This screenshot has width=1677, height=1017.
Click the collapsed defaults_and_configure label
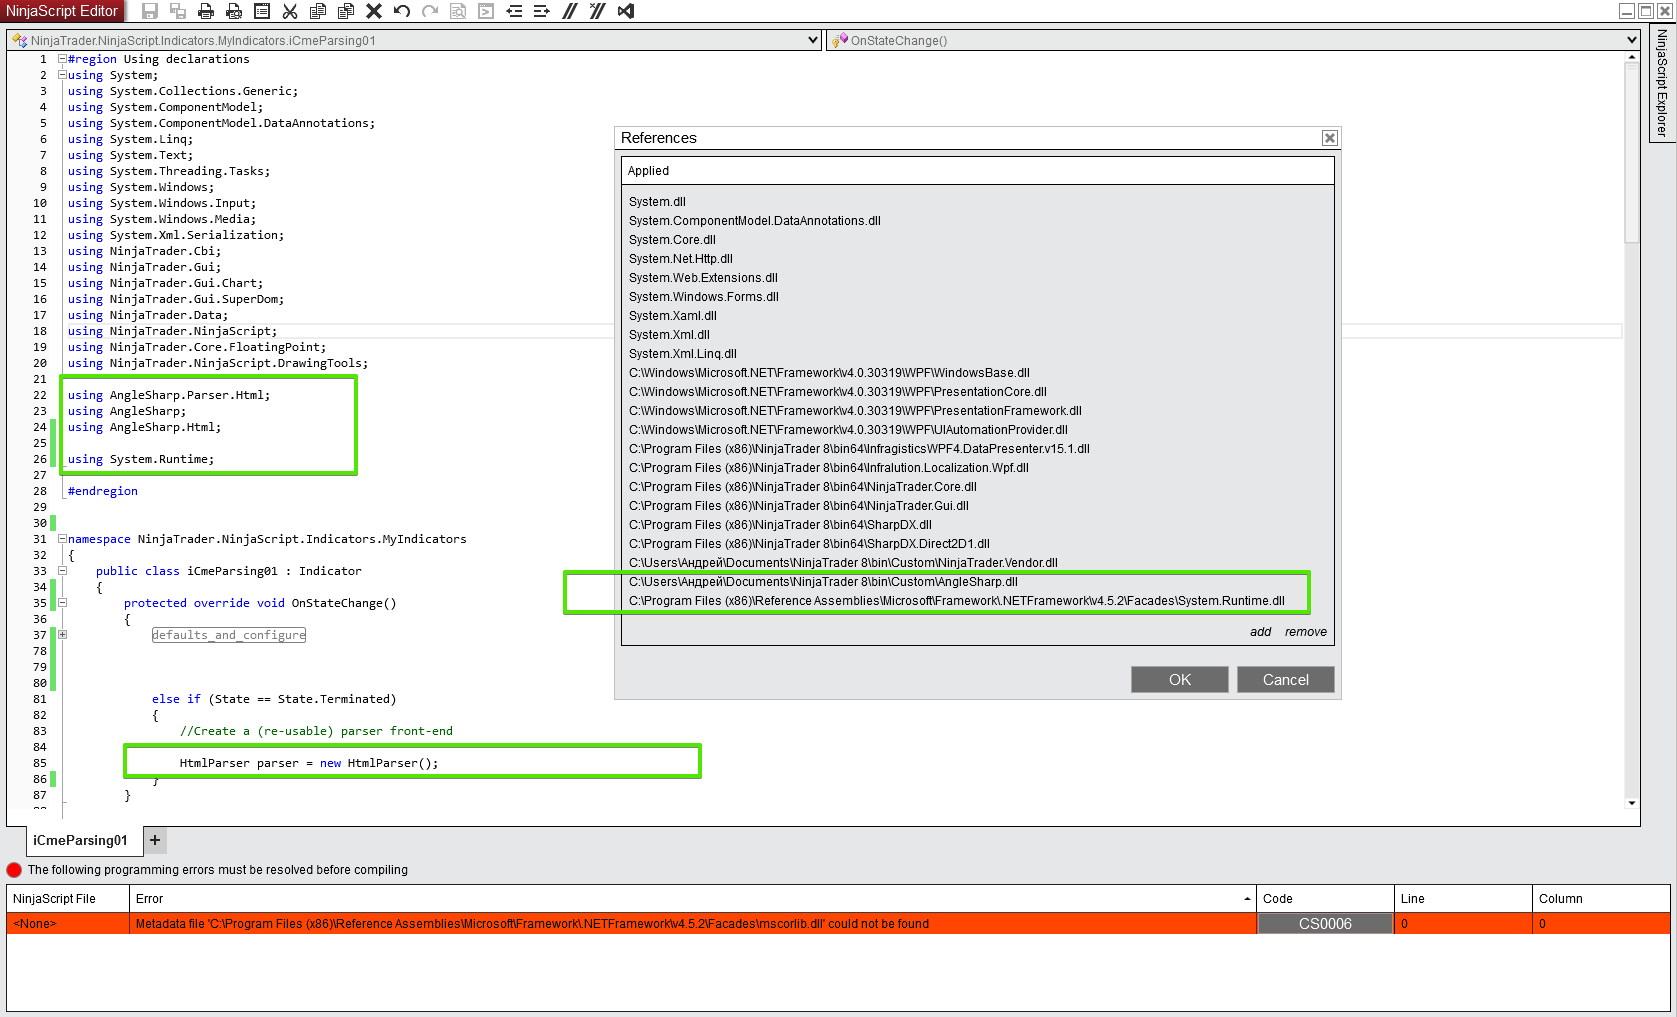(x=229, y=635)
